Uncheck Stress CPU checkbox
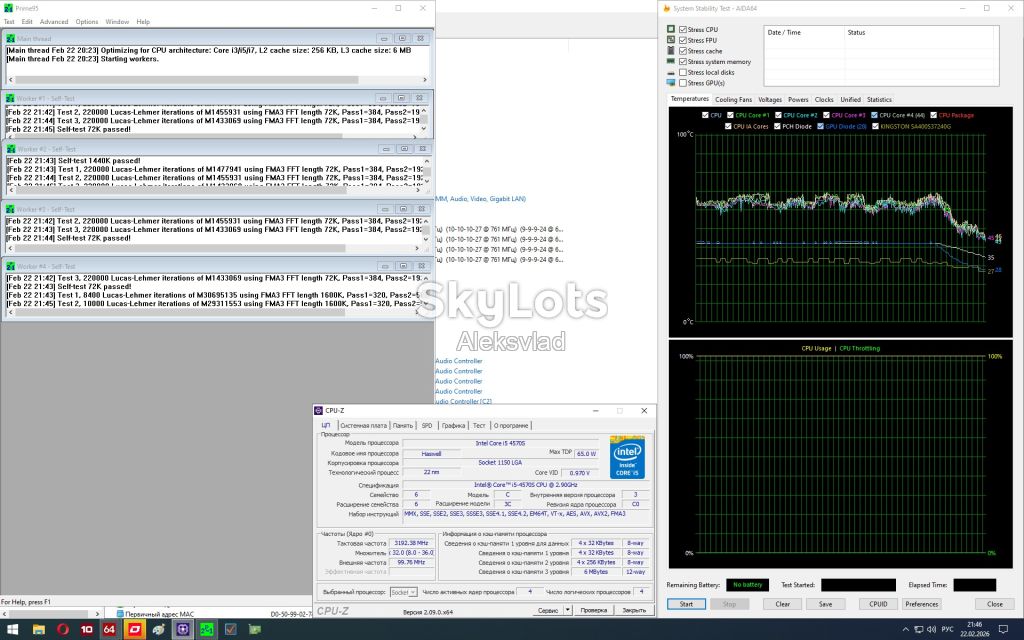Viewport: 1024px width, 640px height. (682, 29)
